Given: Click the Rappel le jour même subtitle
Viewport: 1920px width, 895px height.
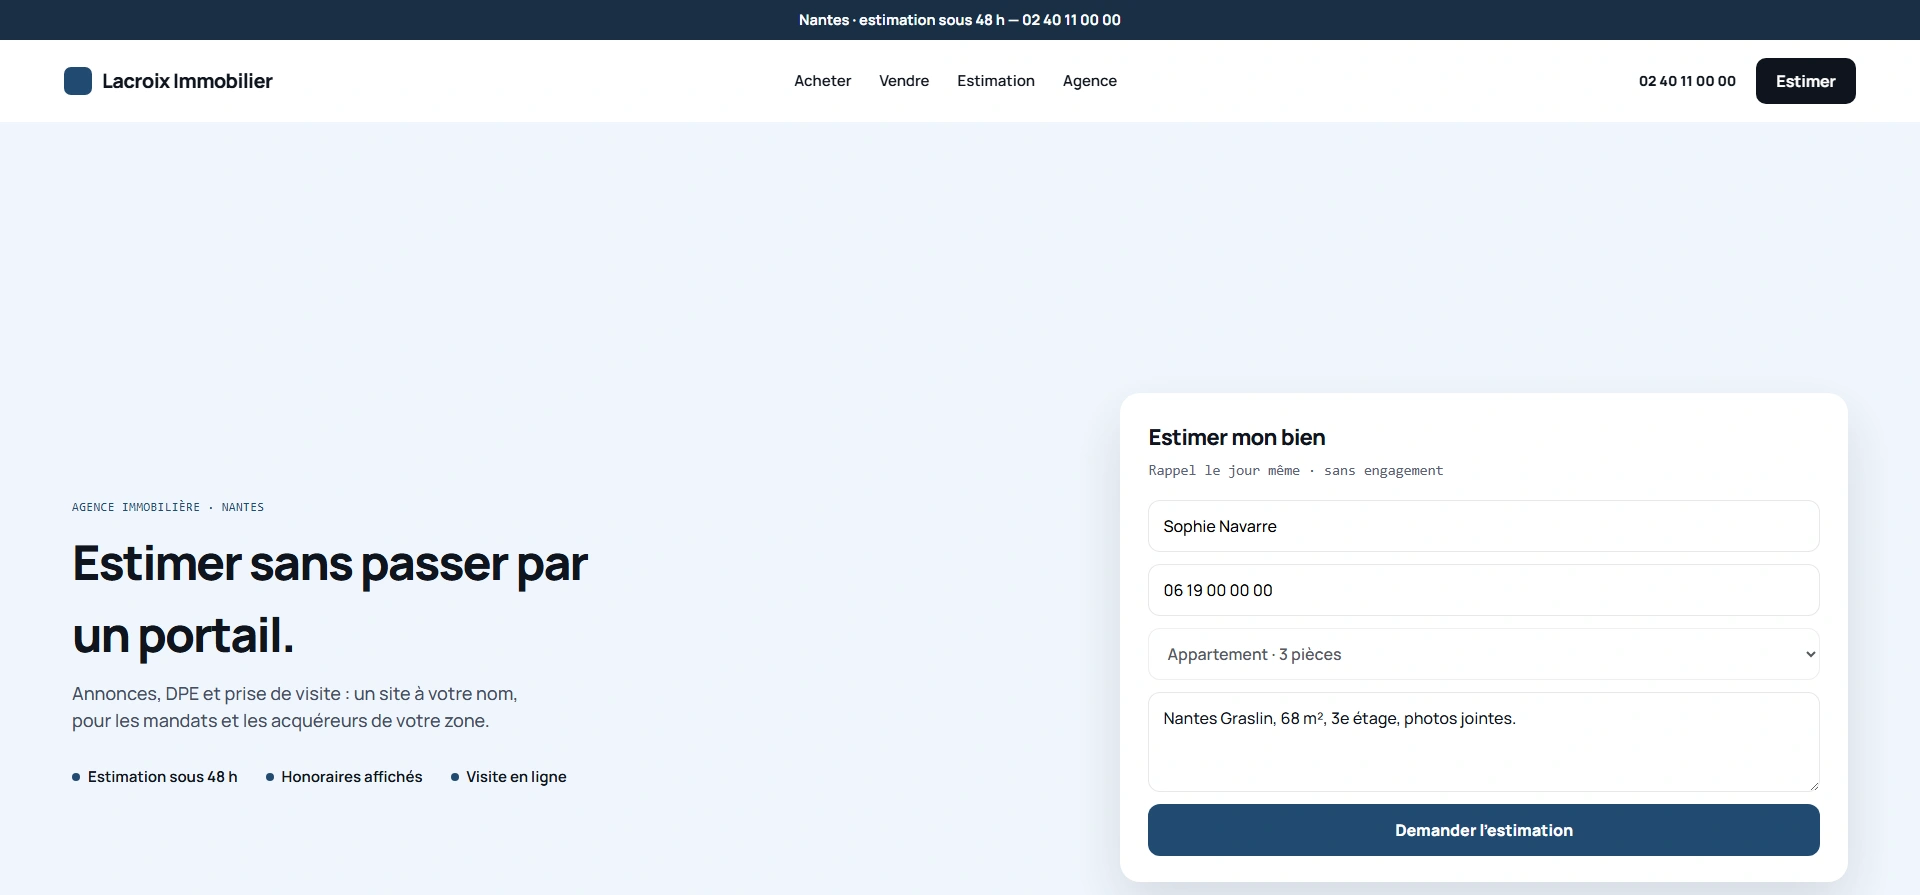Looking at the screenshot, I should [1296, 471].
